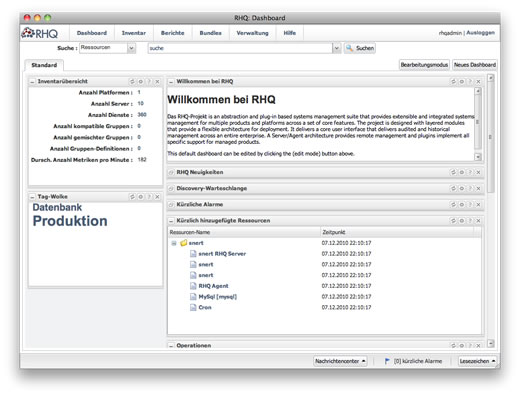The width and height of the screenshot is (520, 396).
Task: Open the Inventar menu
Action: pos(134,33)
